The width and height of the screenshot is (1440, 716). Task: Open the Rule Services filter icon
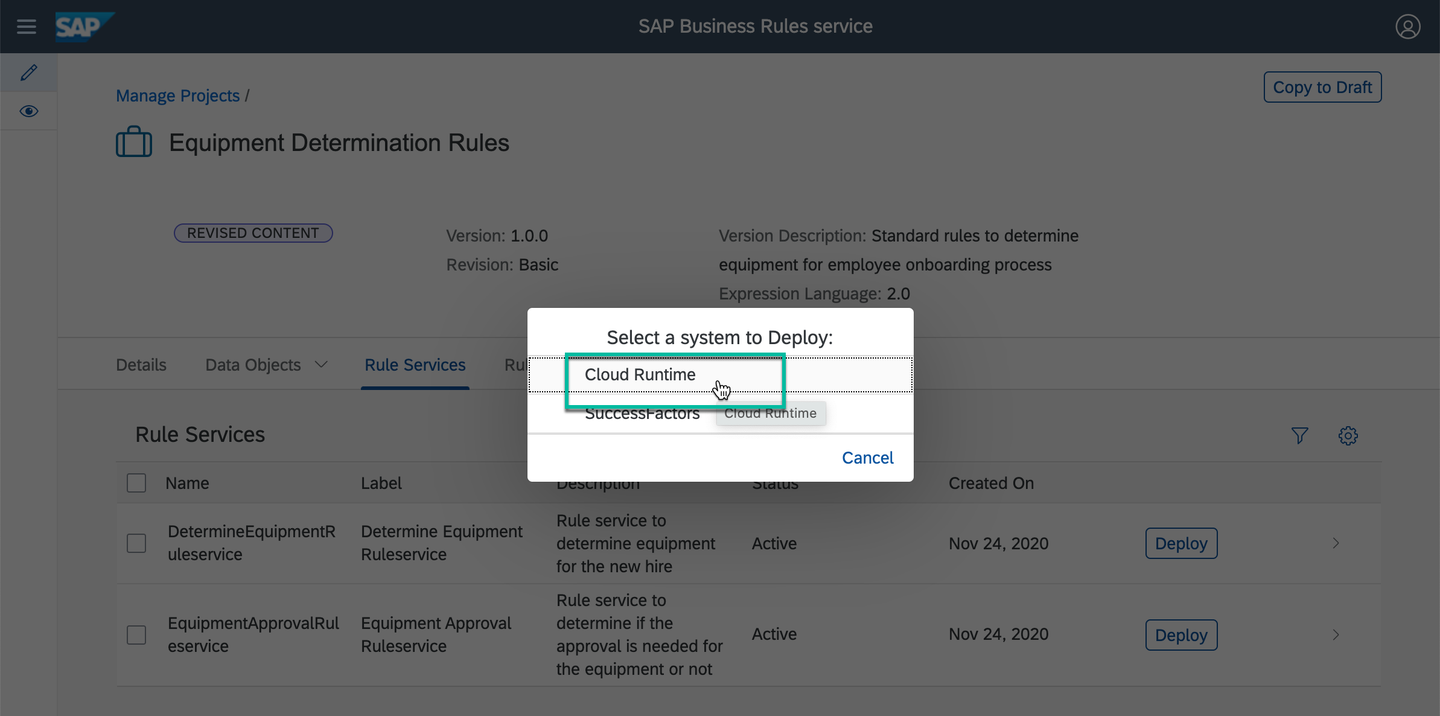pos(1300,435)
